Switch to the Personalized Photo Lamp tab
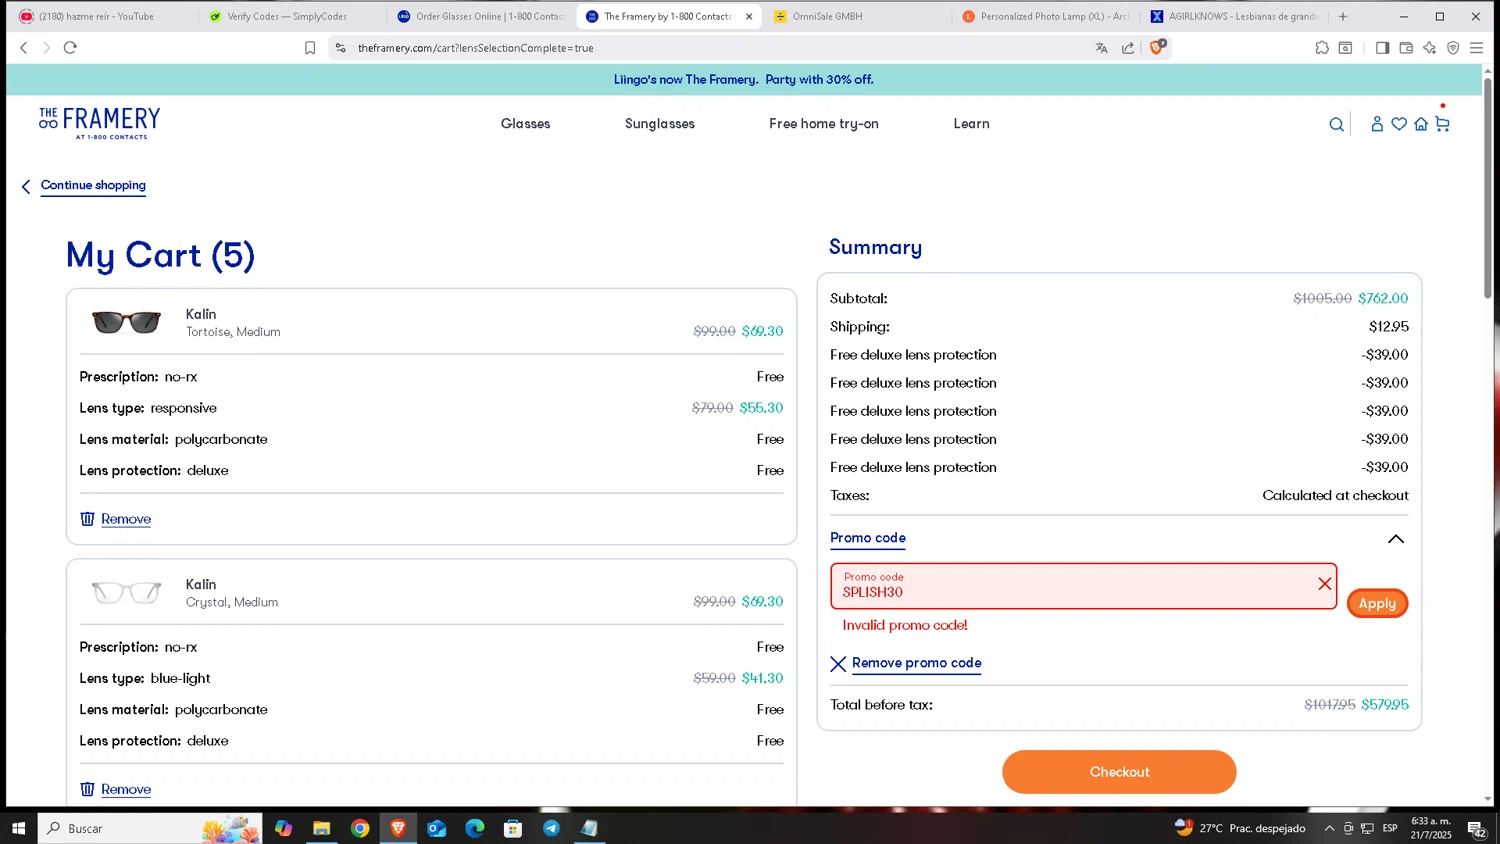 [1046, 16]
